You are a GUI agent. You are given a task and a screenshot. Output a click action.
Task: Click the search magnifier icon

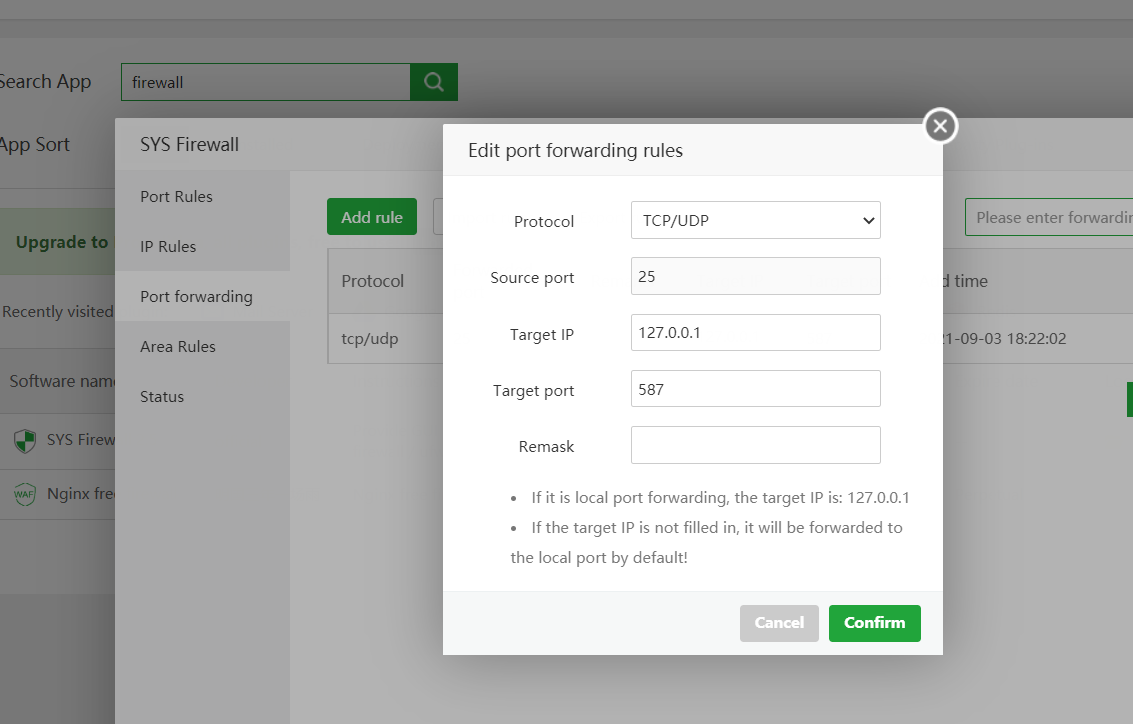coord(434,82)
